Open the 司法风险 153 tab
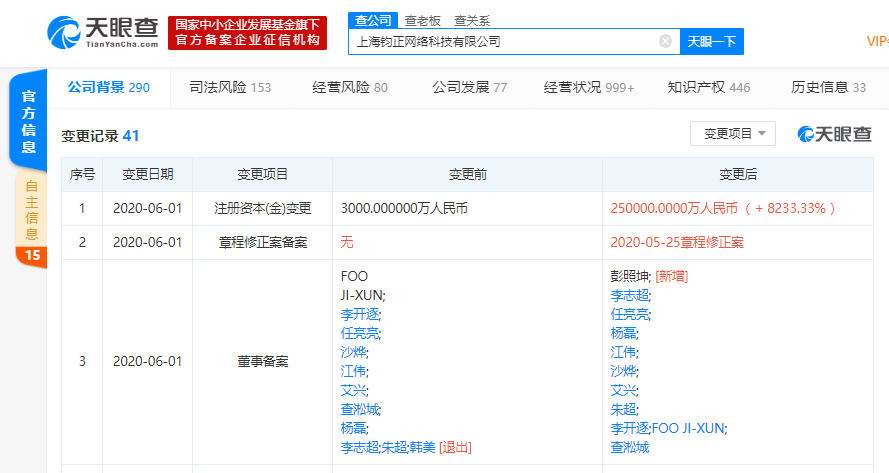Image resolution: width=889 pixels, height=473 pixels. (x=230, y=87)
